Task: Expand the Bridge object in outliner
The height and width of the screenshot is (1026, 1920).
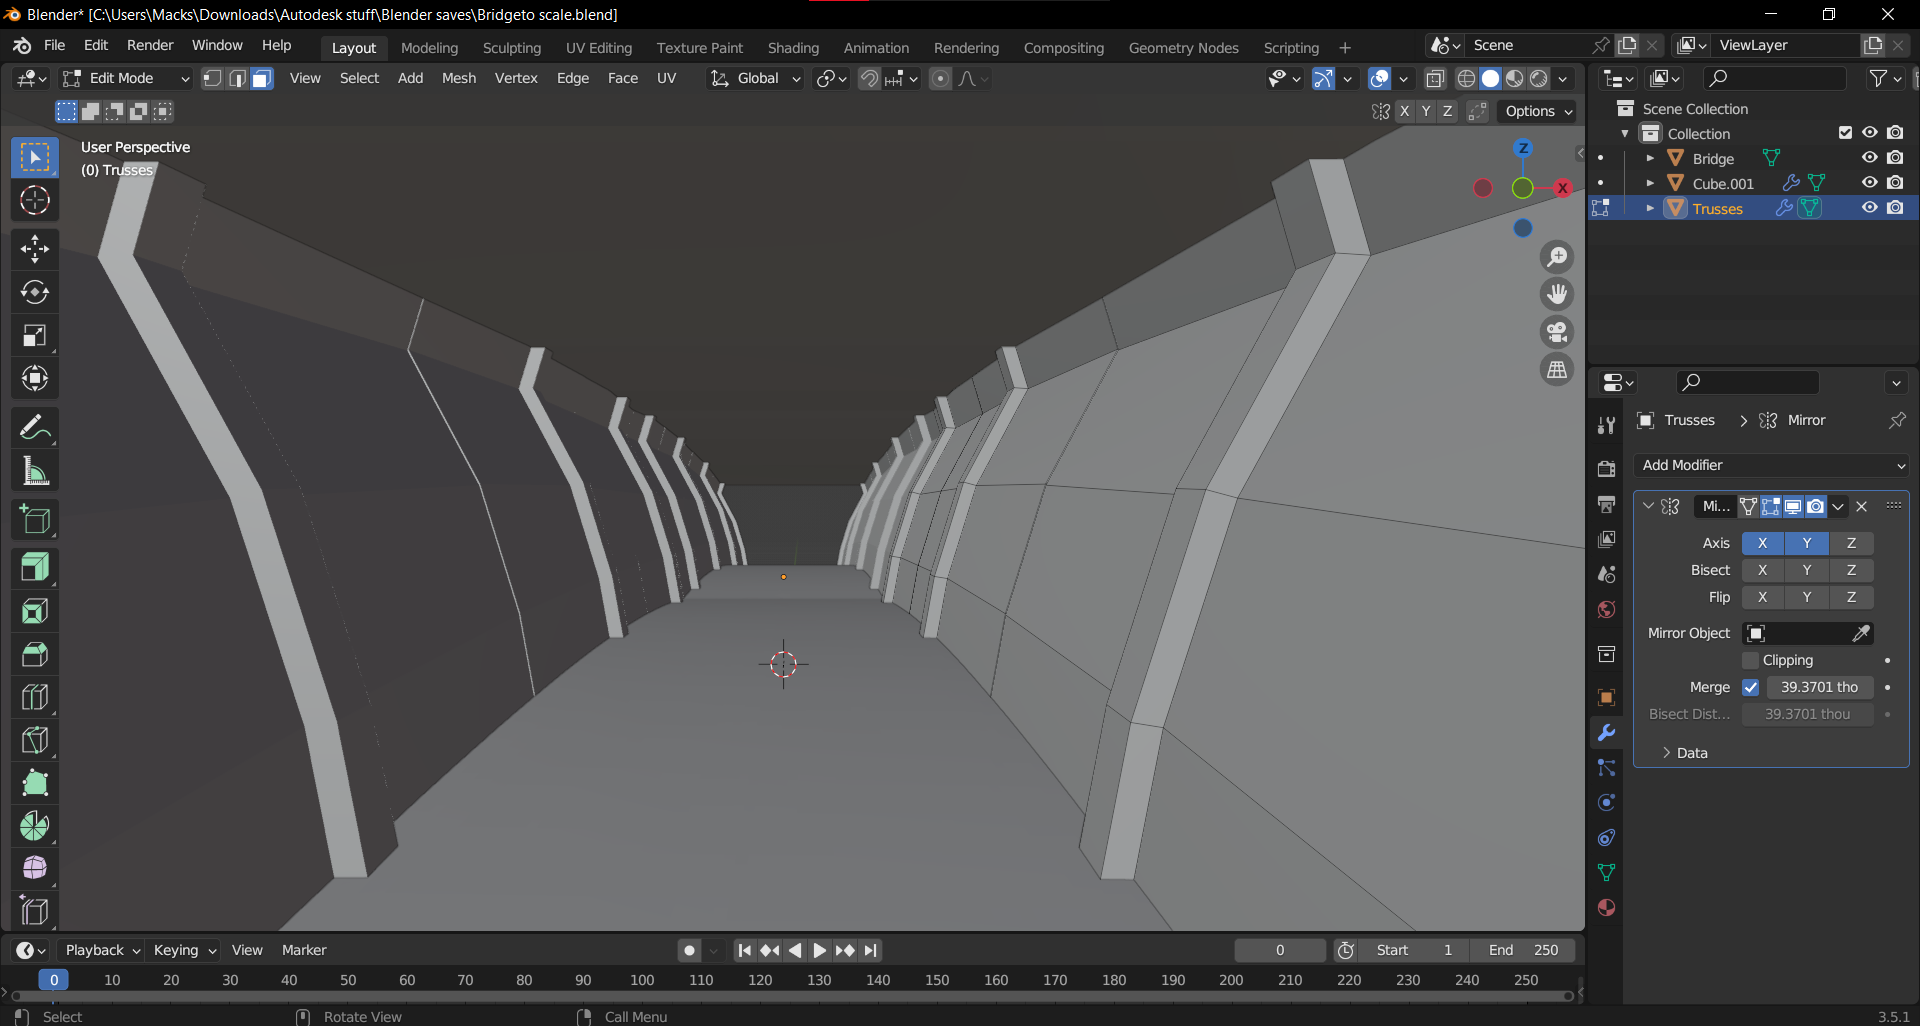Action: pyautogui.click(x=1650, y=158)
